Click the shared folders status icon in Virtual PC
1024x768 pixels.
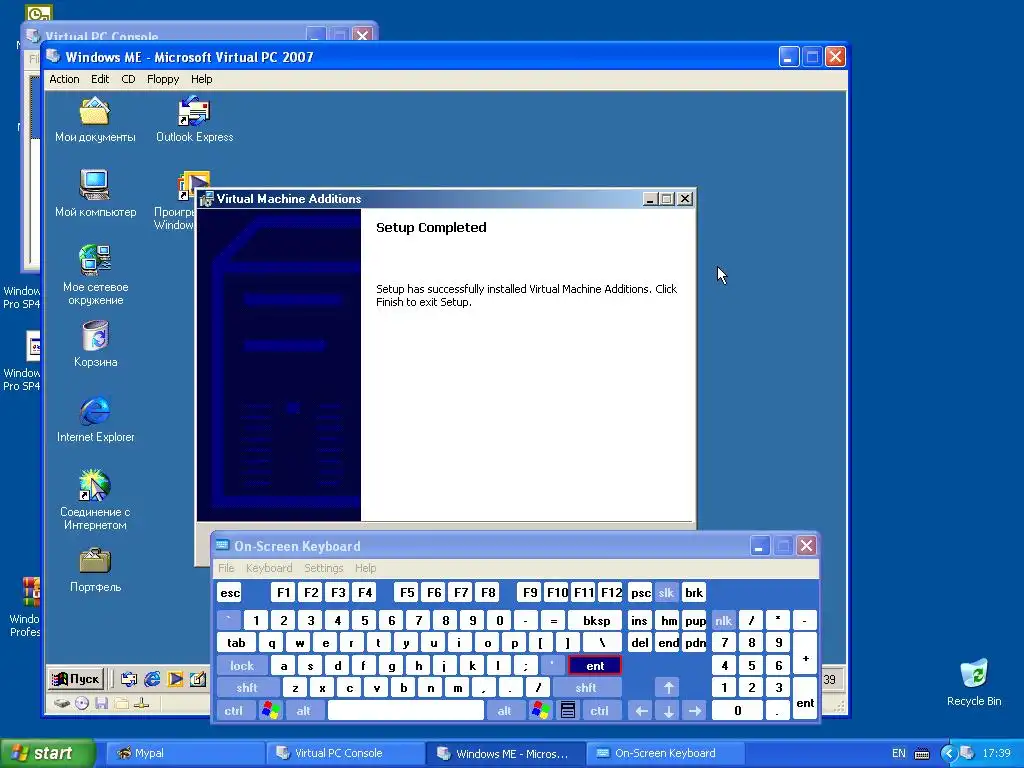point(121,703)
